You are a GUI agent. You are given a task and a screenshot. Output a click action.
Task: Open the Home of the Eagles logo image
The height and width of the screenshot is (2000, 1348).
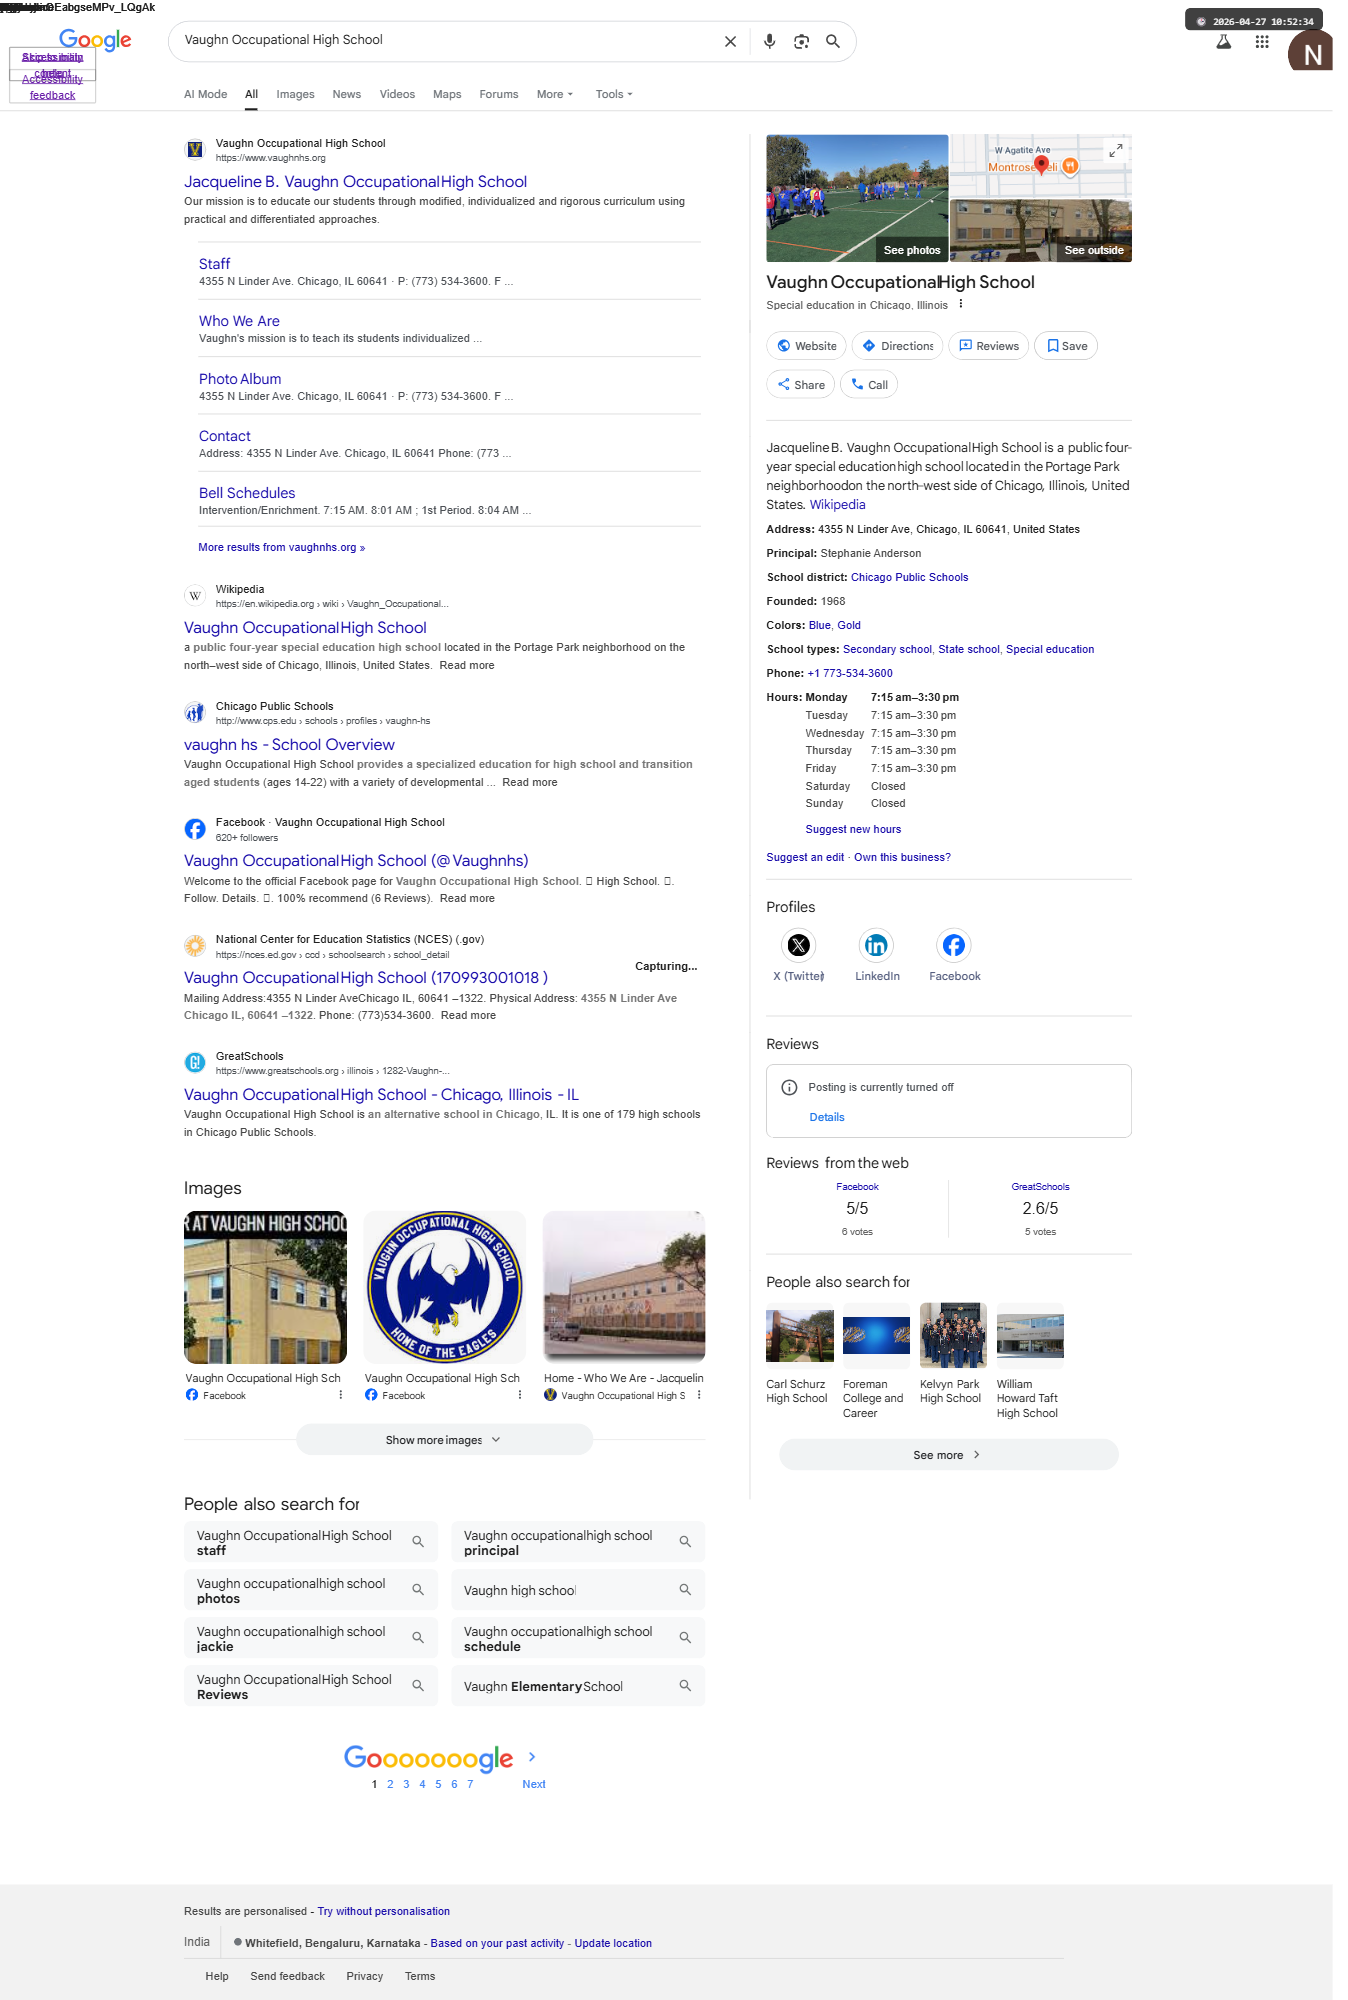[444, 1287]
